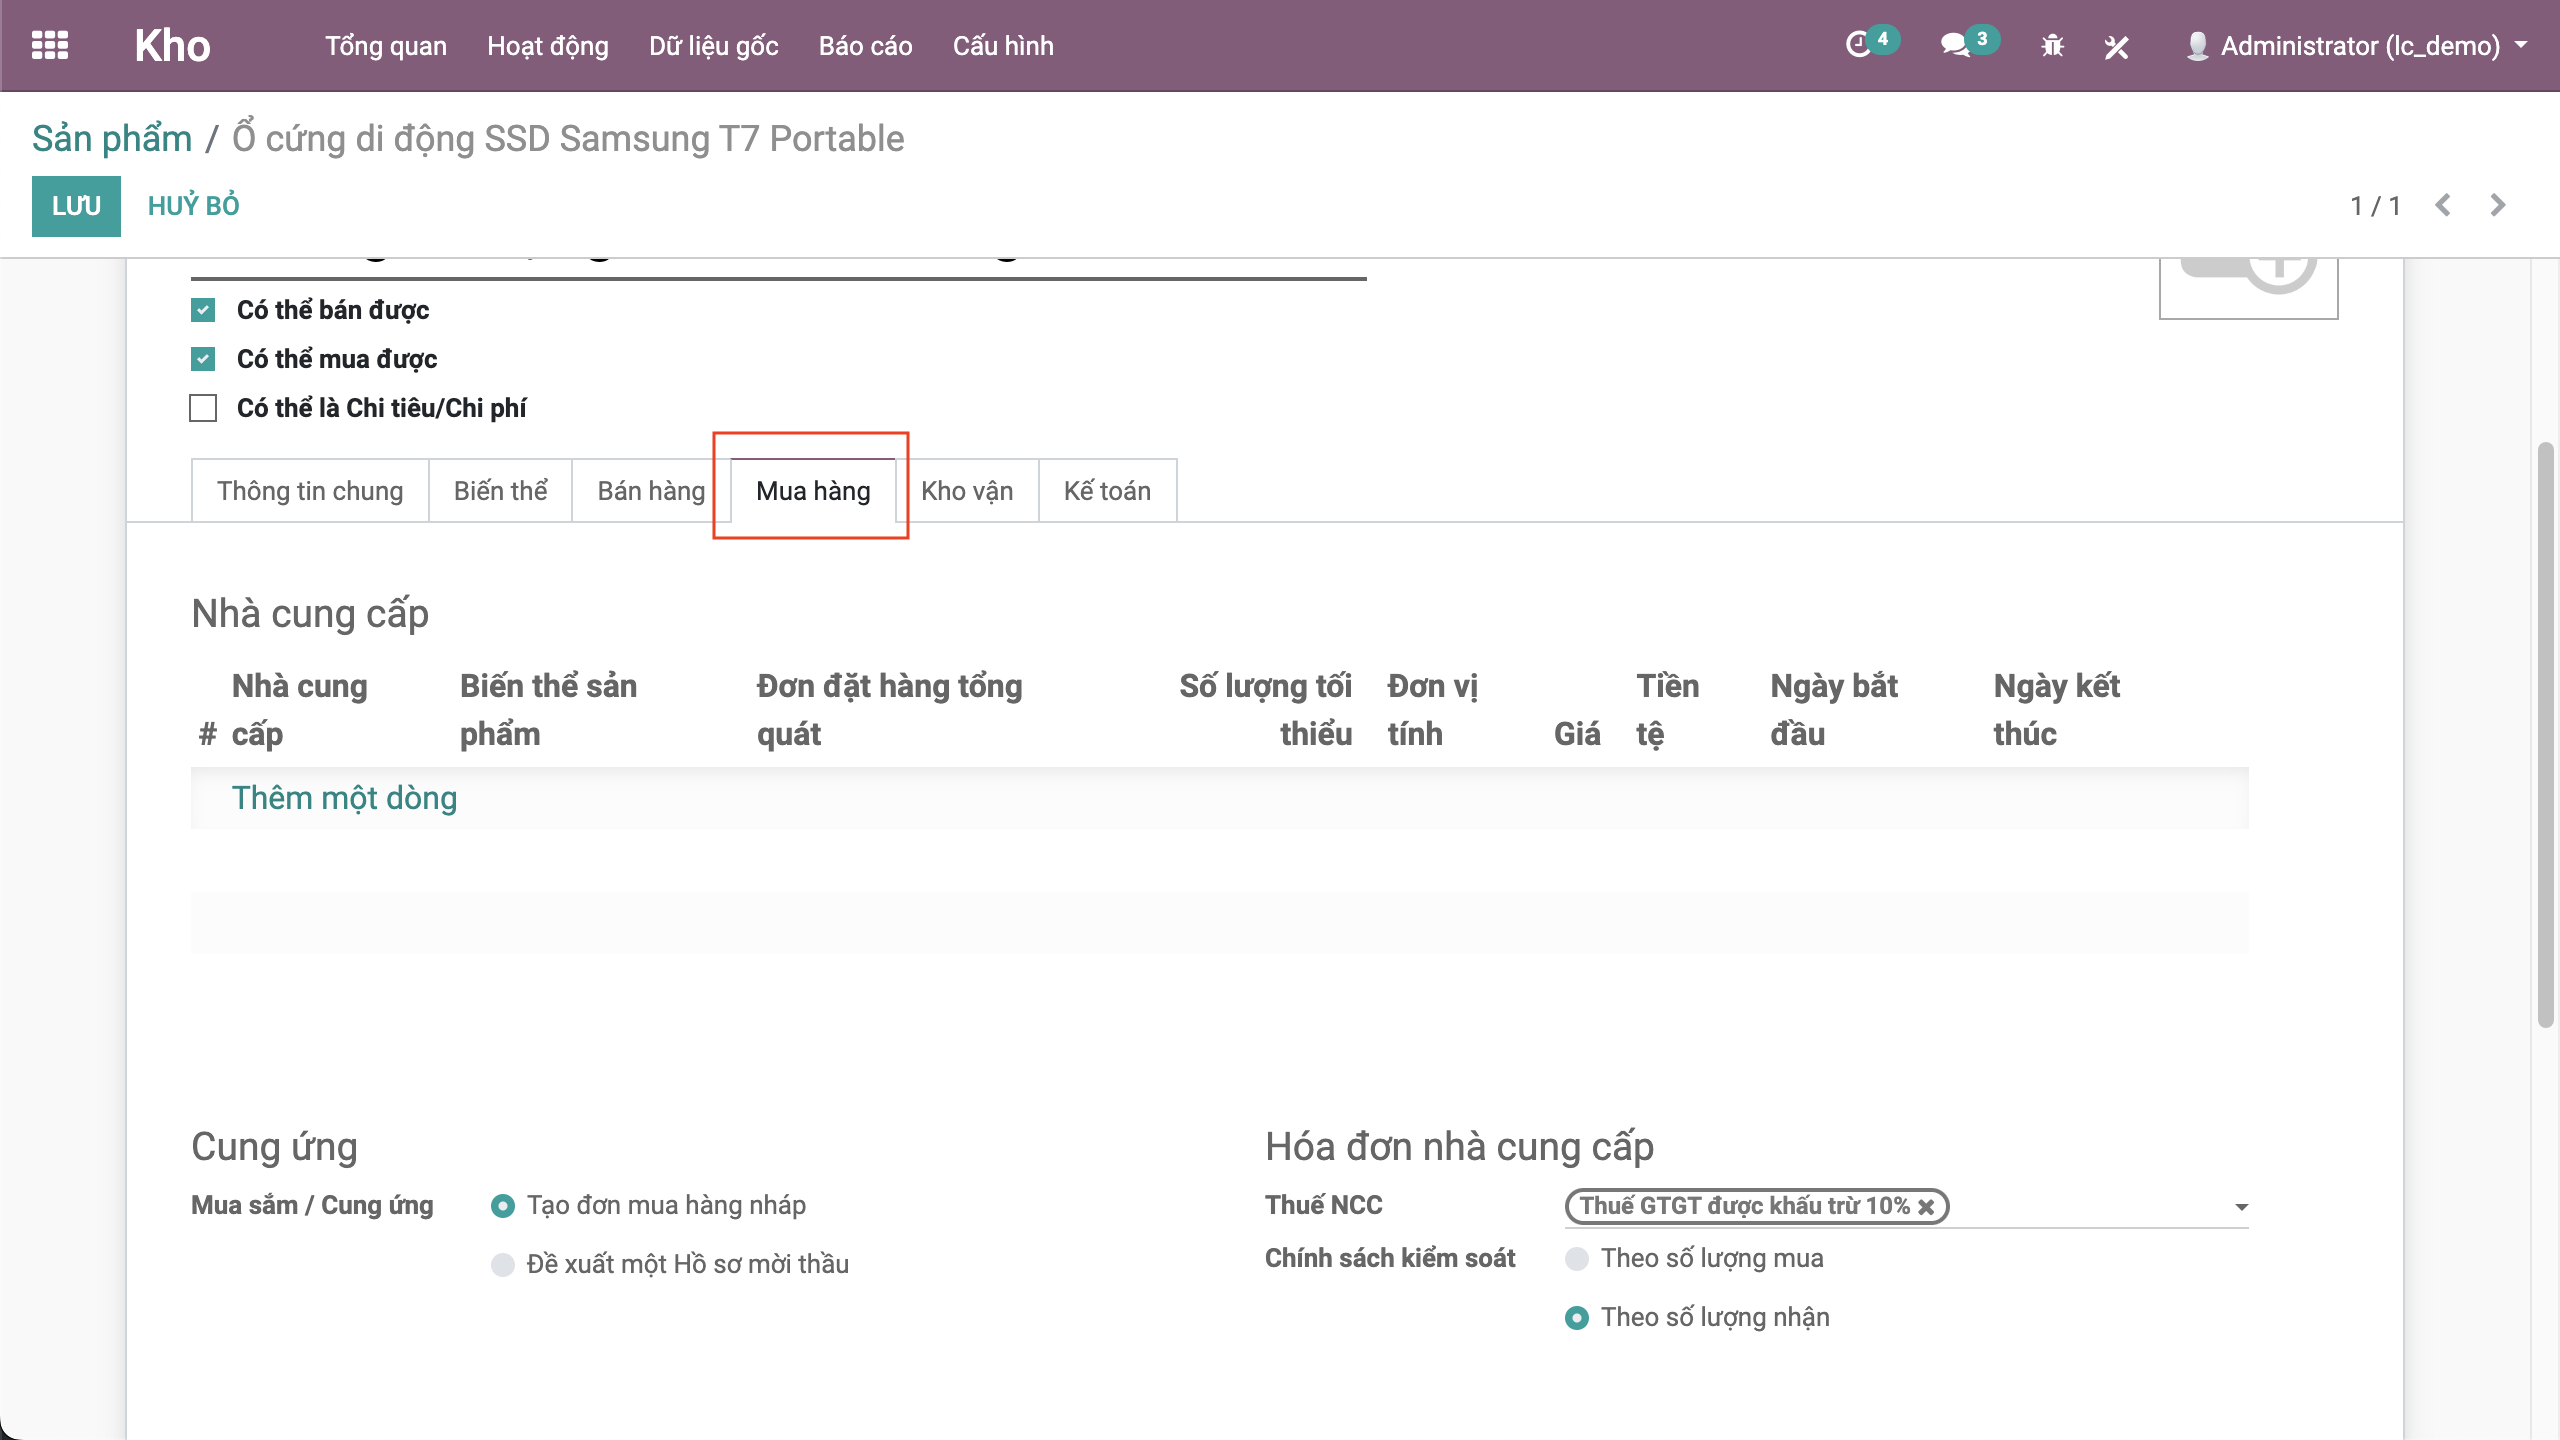Open the Cấu hình menu

(x=1002, y=46)
